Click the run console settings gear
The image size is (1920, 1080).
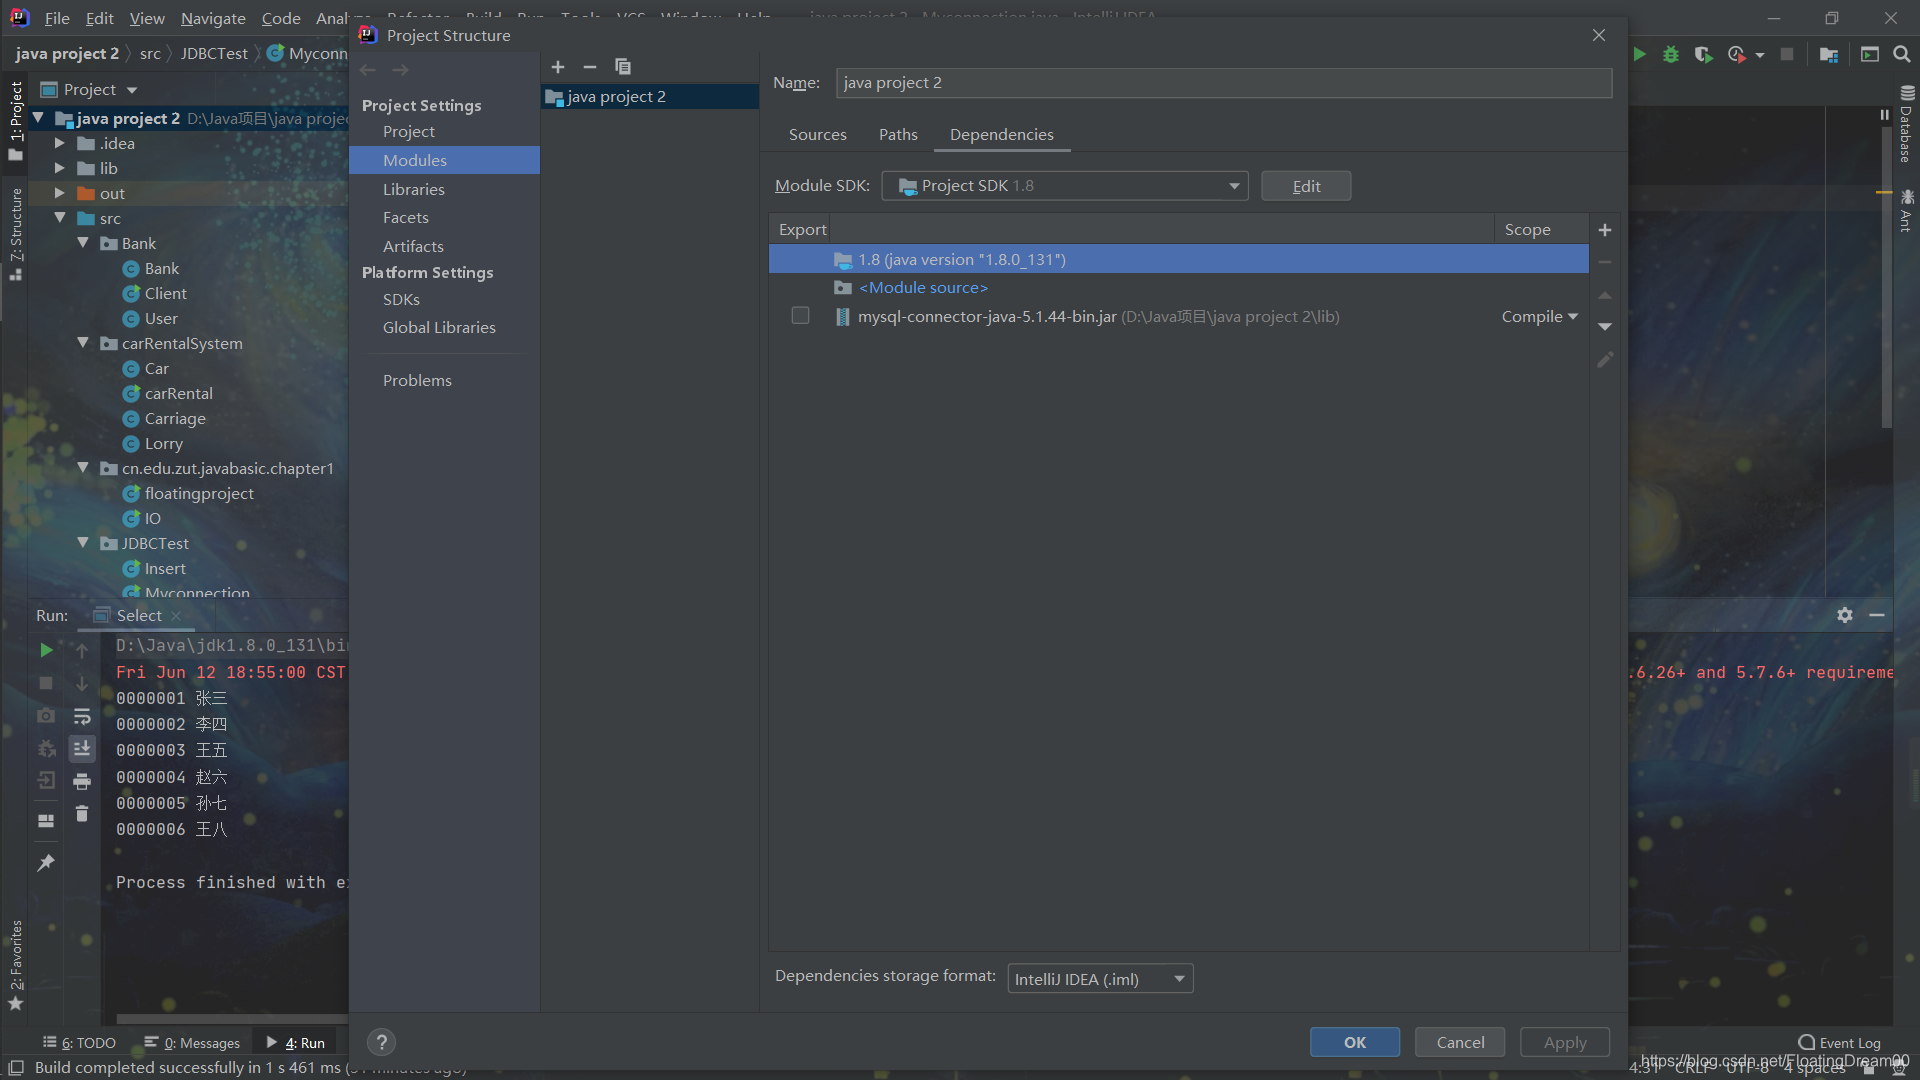[x=1845, y=615]
